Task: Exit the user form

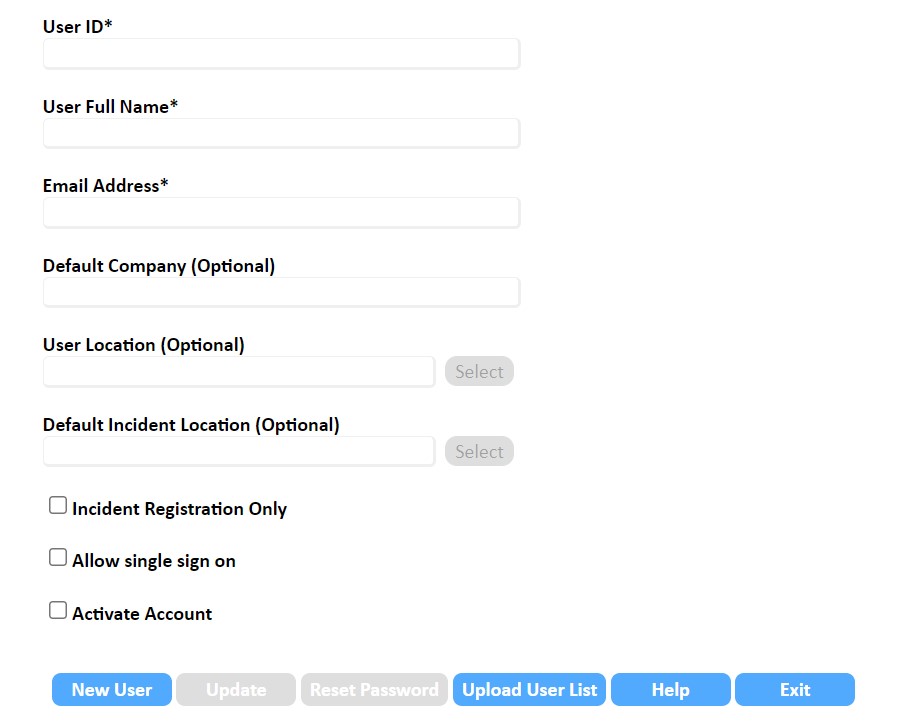Action: (x=795, y=690)
